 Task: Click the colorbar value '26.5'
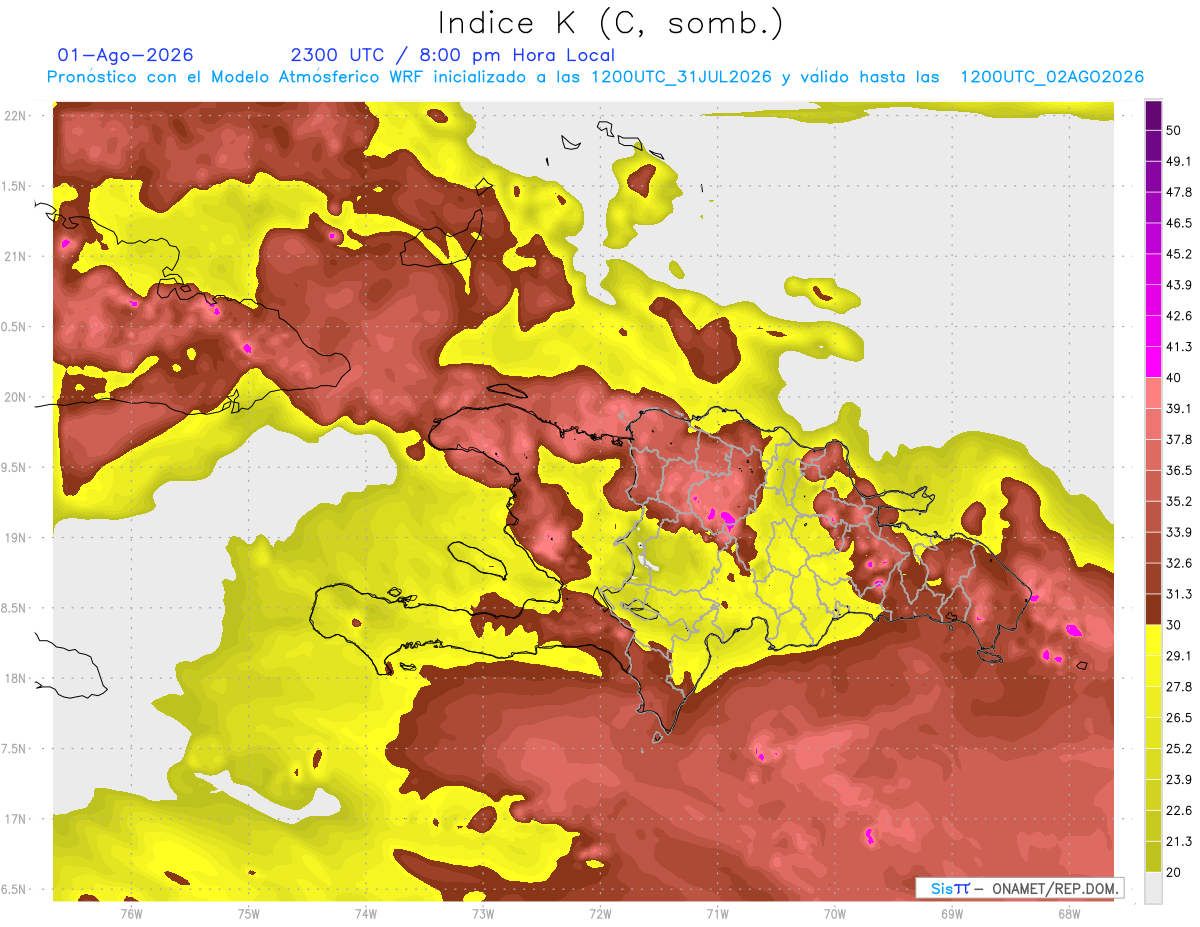click(1180, 717)
